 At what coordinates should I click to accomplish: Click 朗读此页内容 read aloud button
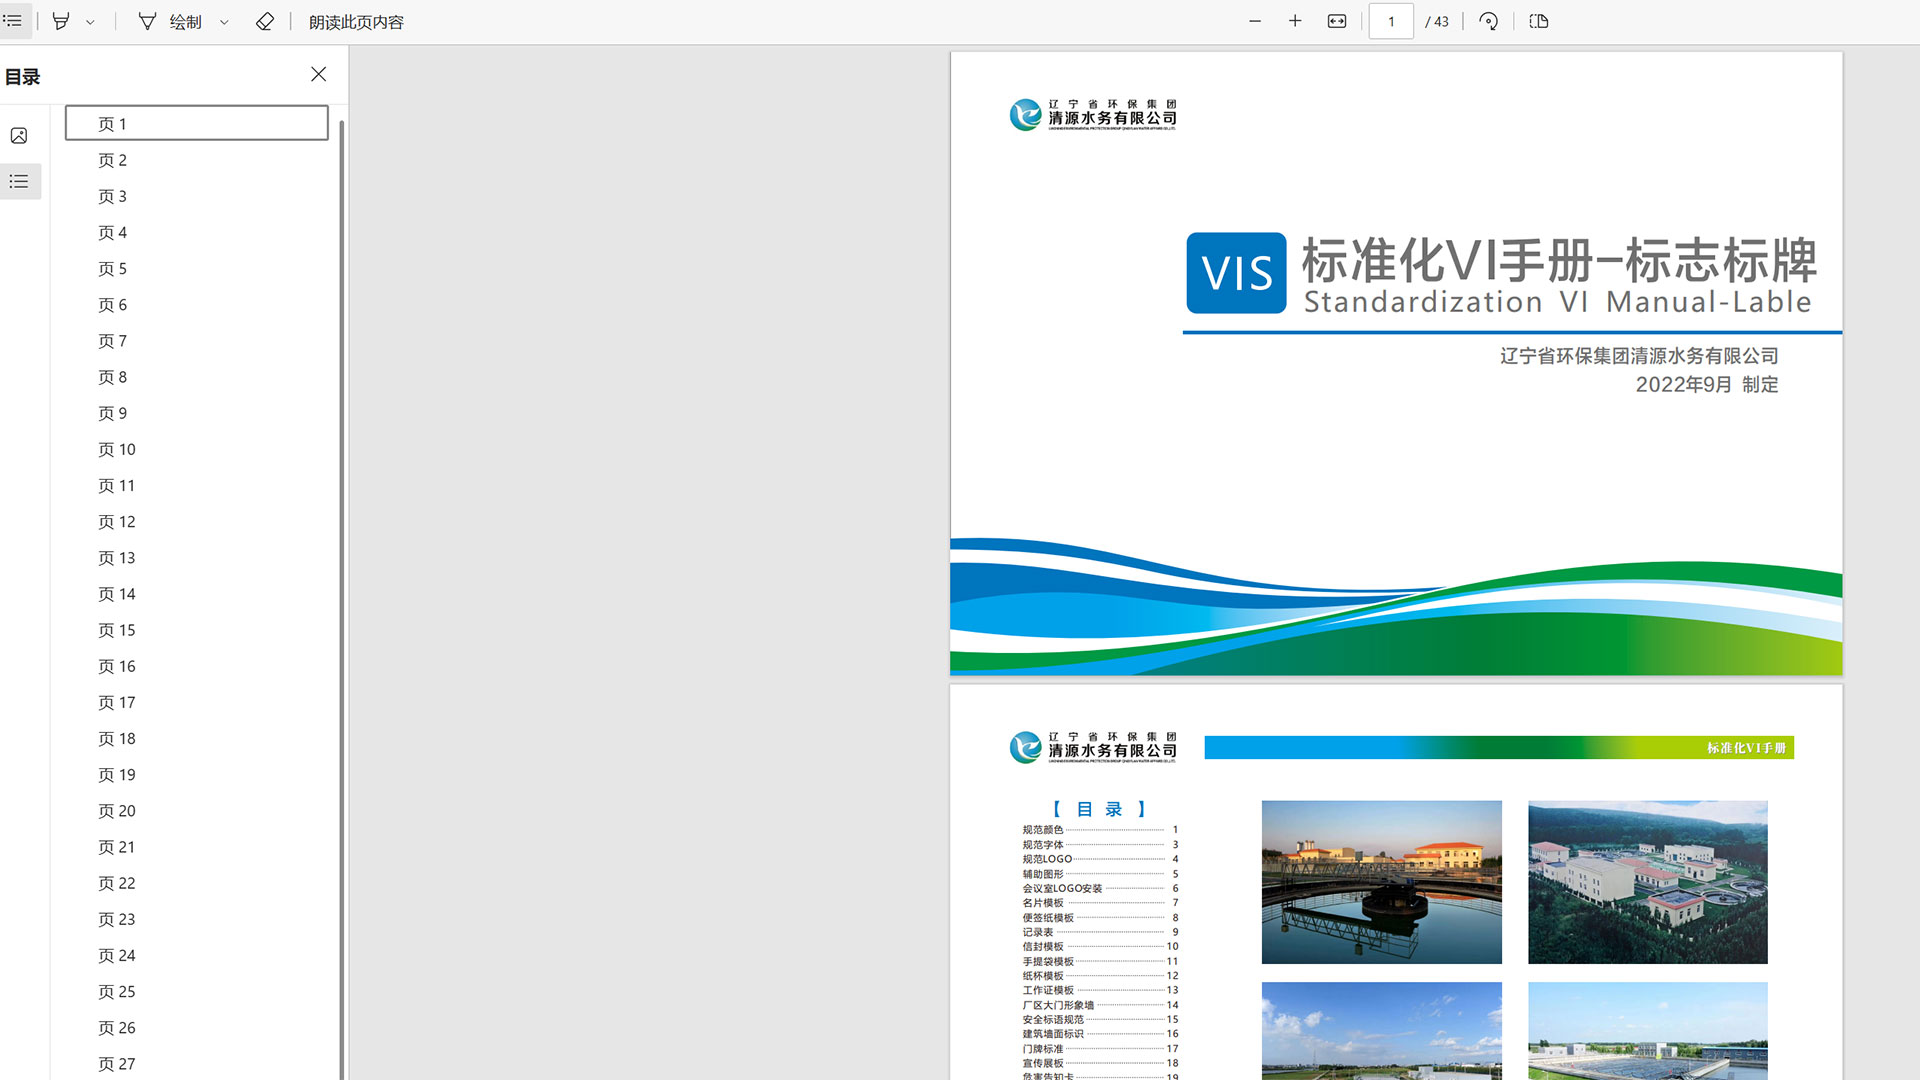pyautogui.click(x=356, y=22)
